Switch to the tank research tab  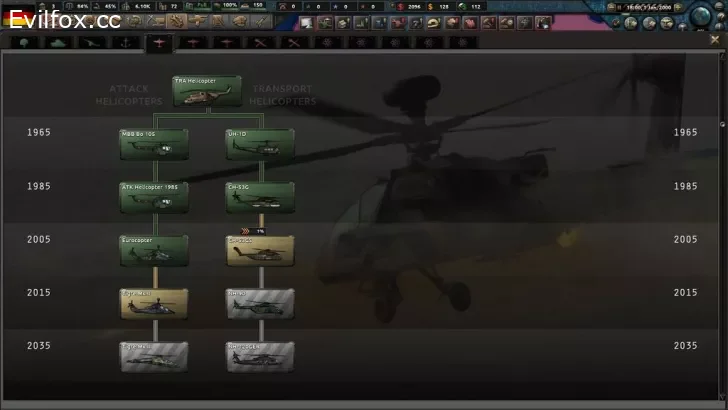[56, 43]
